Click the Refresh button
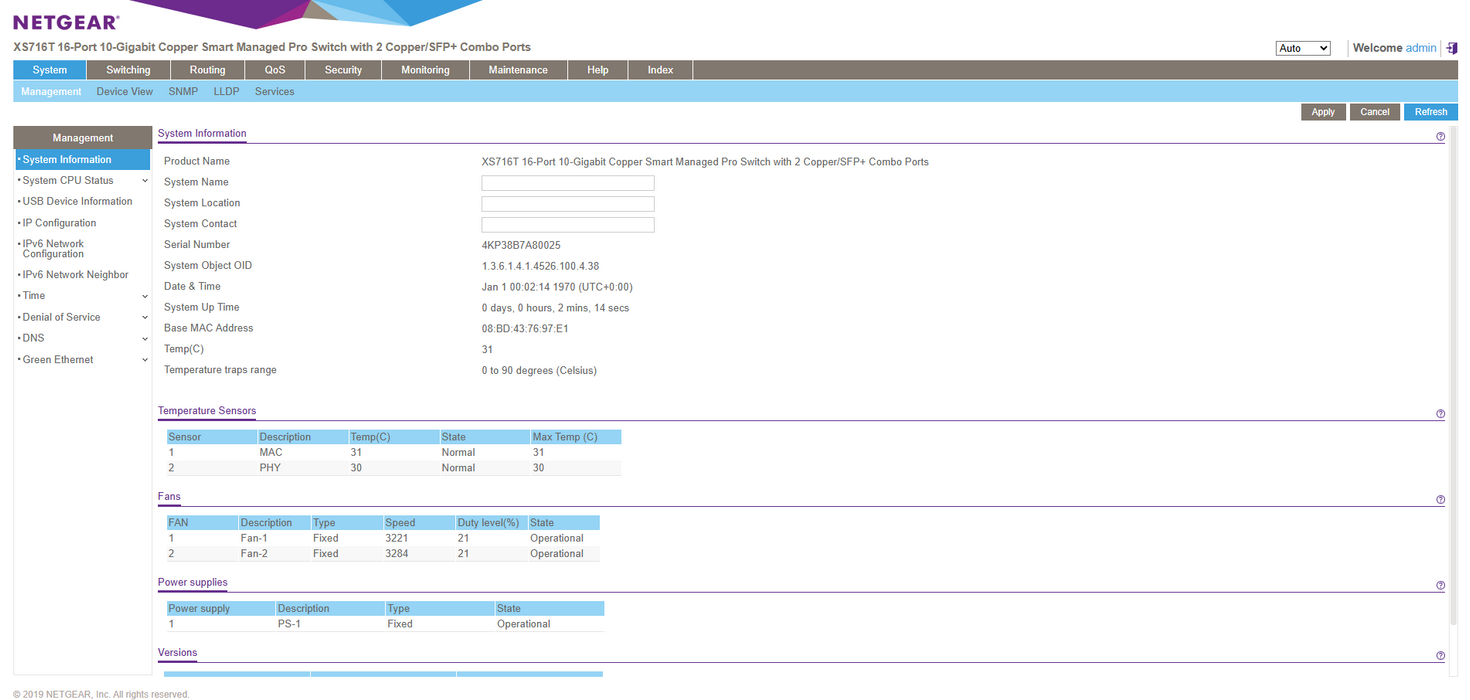The height and width of the screenshot is (700, 1470). coord(1431,112)
